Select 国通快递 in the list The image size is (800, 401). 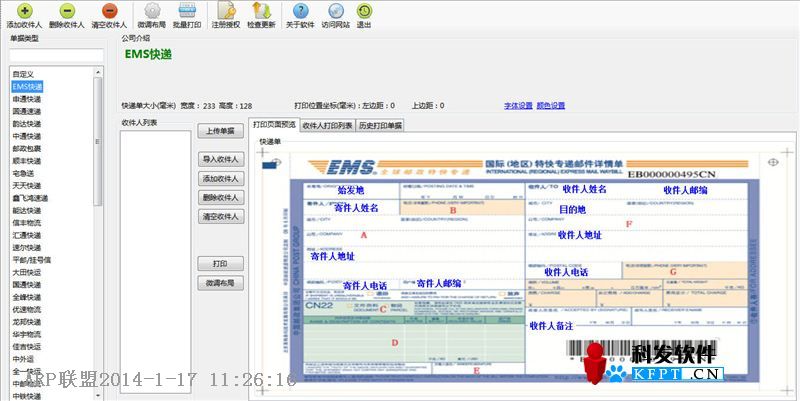[27, 285]
